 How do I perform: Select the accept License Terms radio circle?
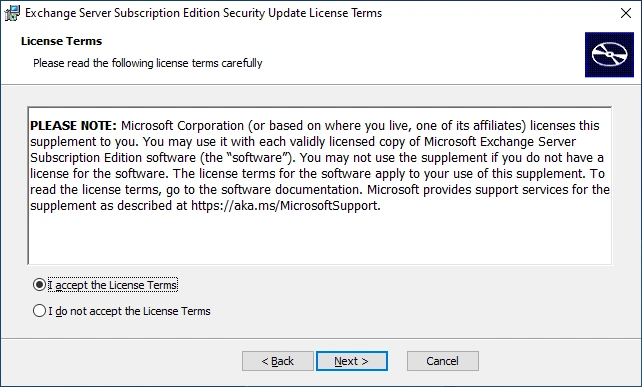tap(39, 285)
